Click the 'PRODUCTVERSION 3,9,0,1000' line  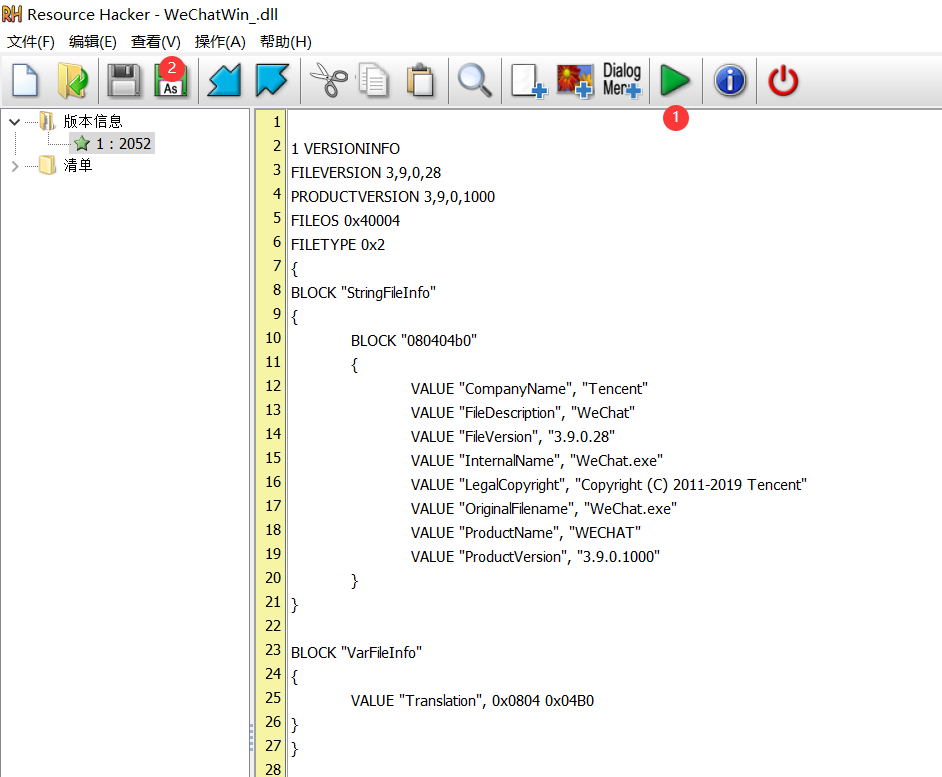(x=393, y=197)
